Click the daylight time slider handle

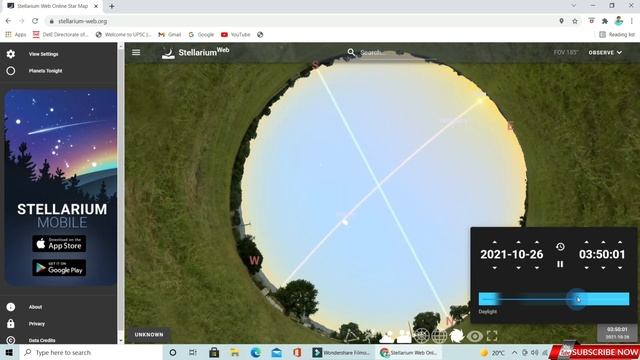(x=576, y=299)
